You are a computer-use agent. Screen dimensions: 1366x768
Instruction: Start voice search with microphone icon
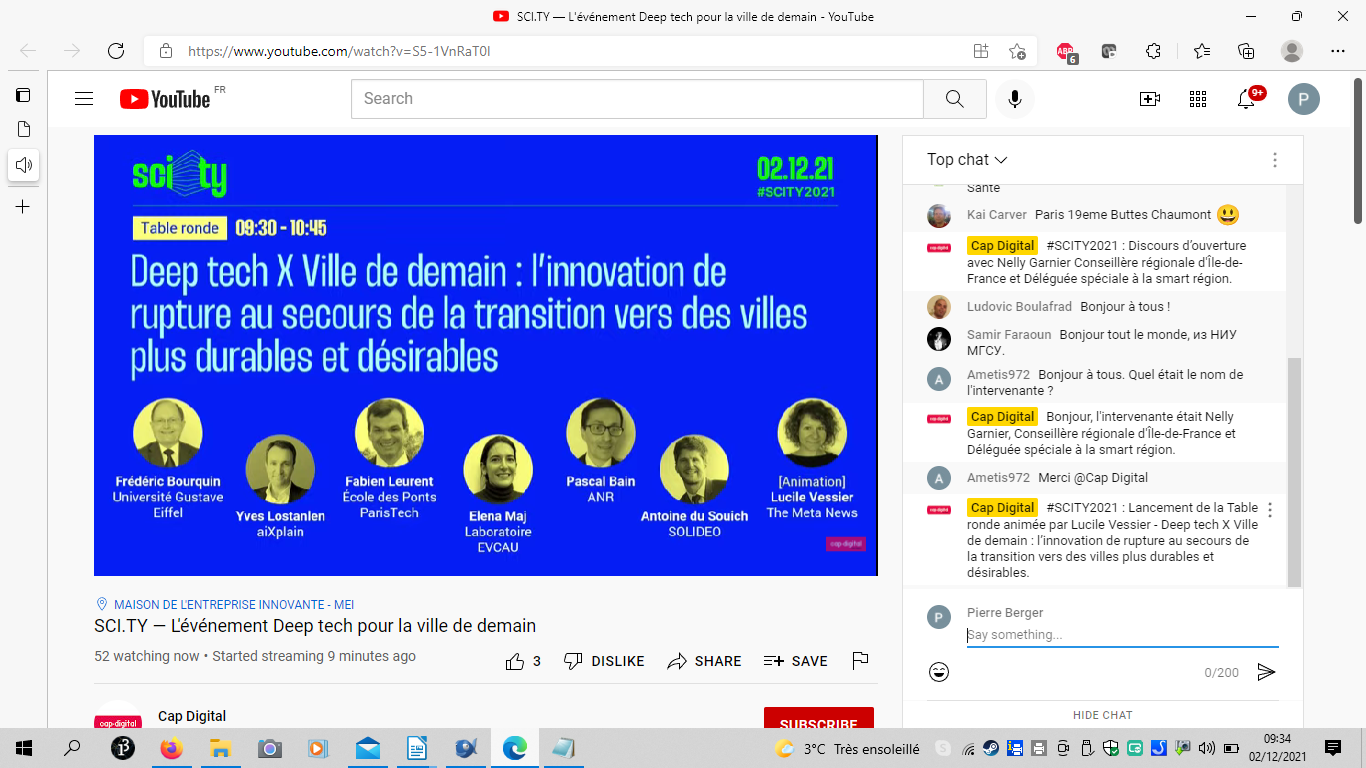click(1015, 99)
